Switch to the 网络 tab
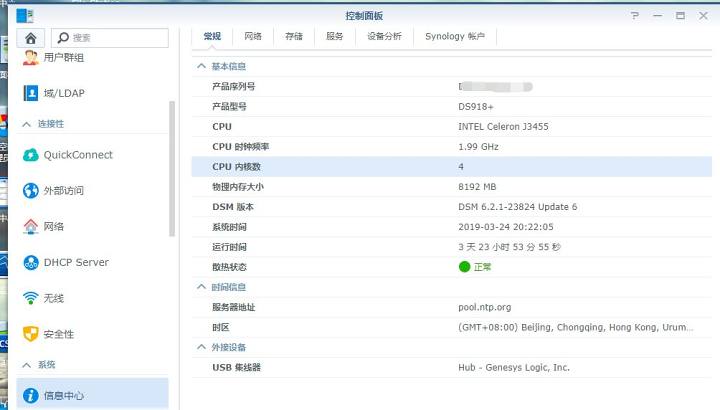The height and width of the screenshot is (410, 720). point(253,36)
